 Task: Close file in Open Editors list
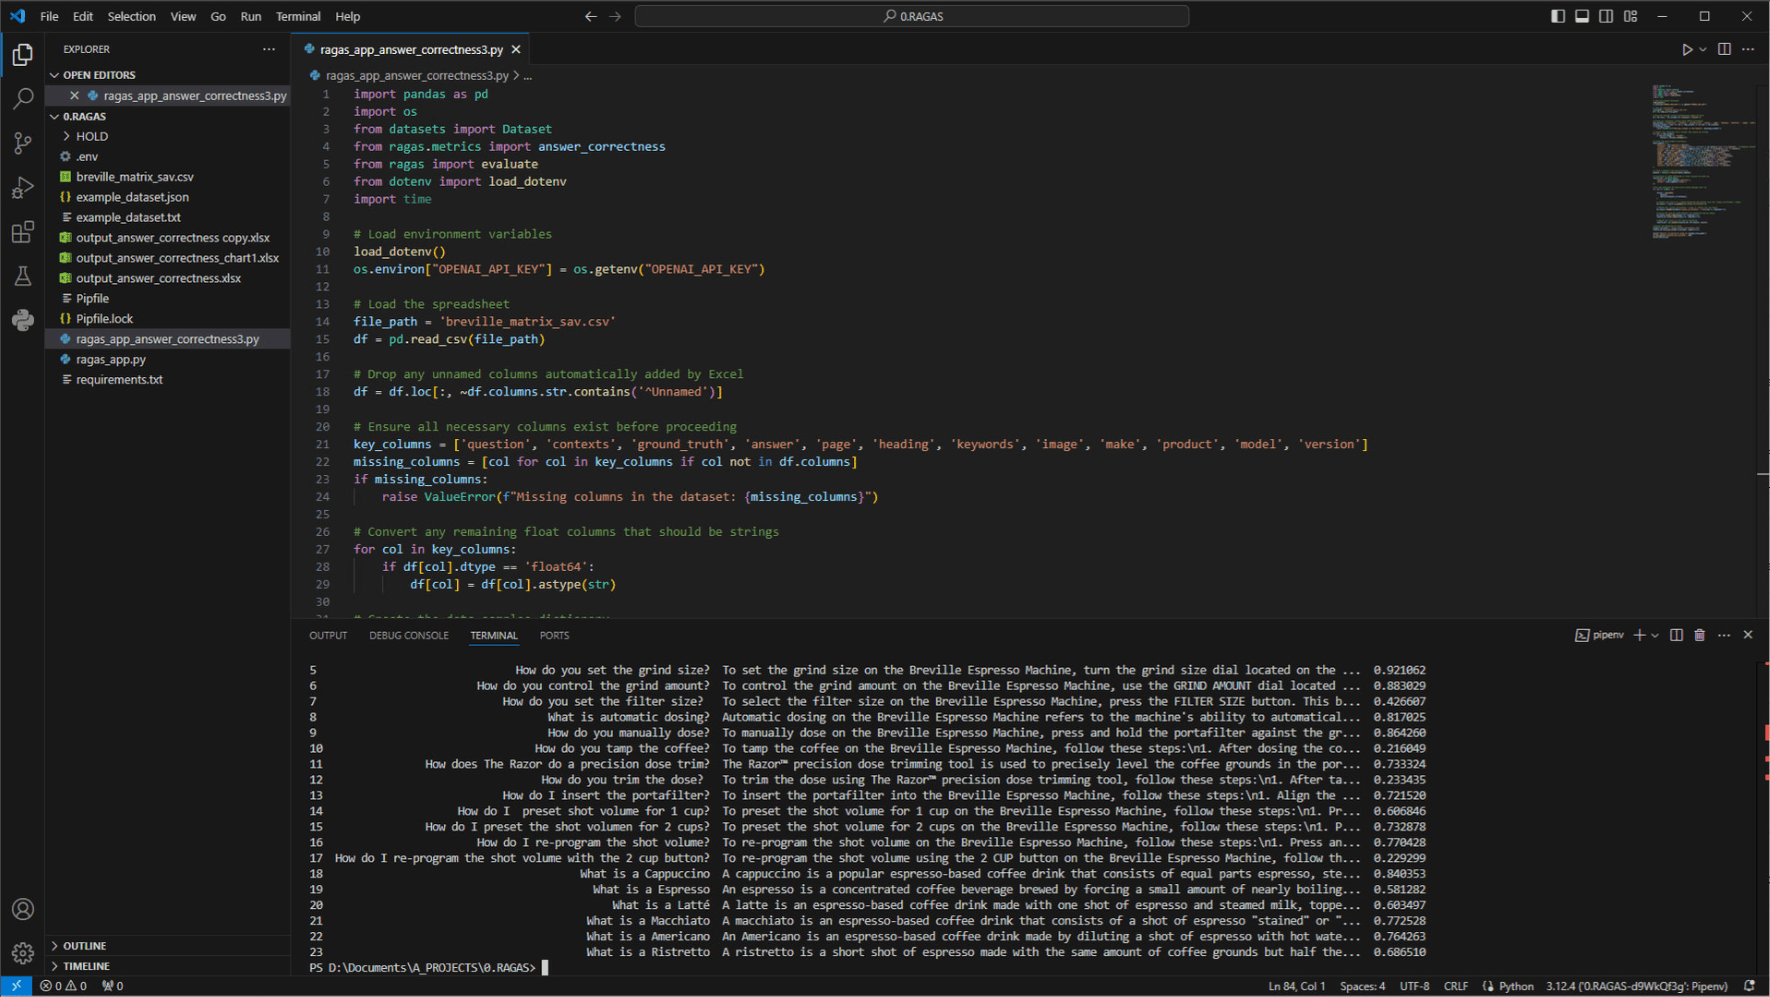click(x=74, y=96)
